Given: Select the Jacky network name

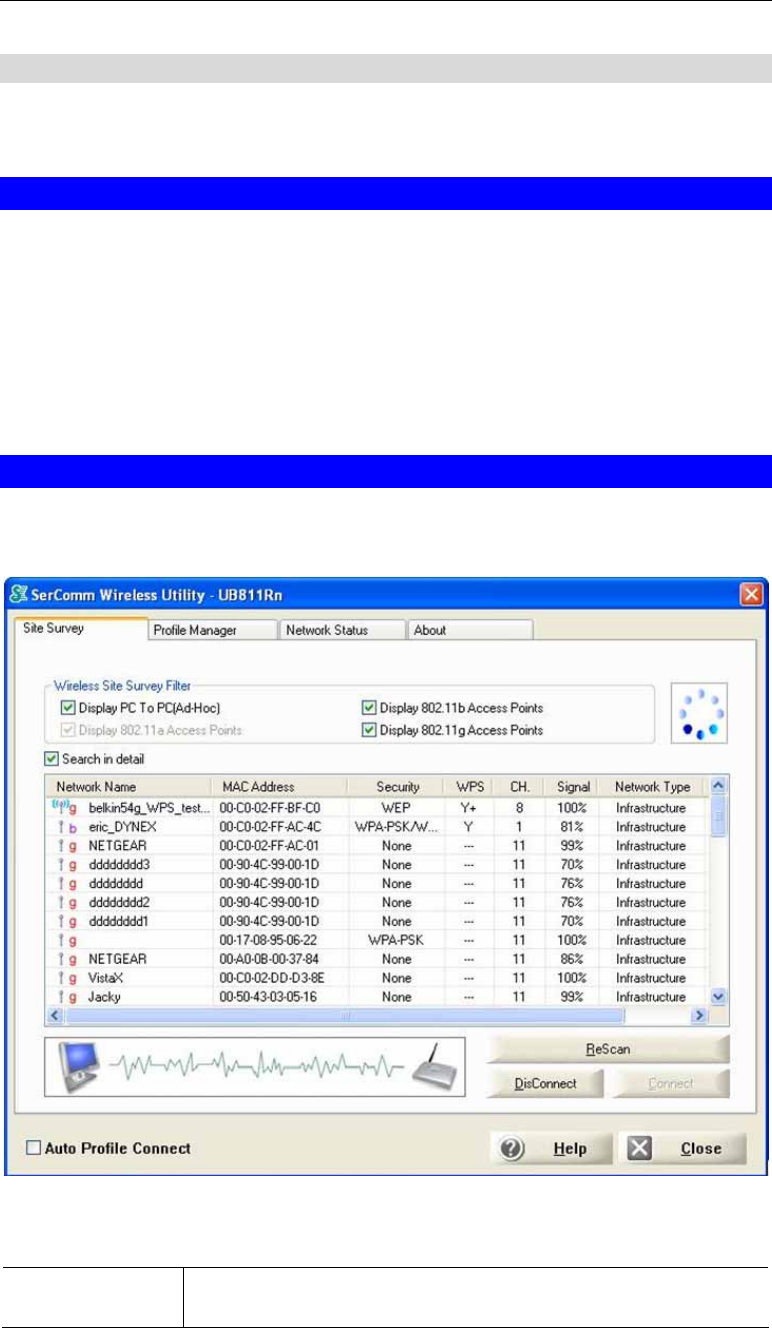Looking at the screenshot, I should coord(105,996).
